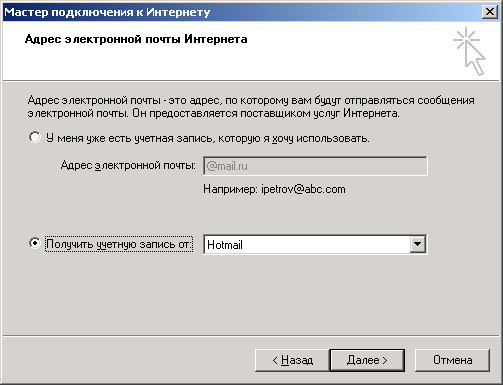Screen dimensions: 503x385
Task: Click the wizard cursor icon in header
Action: [x=470, y=51]
